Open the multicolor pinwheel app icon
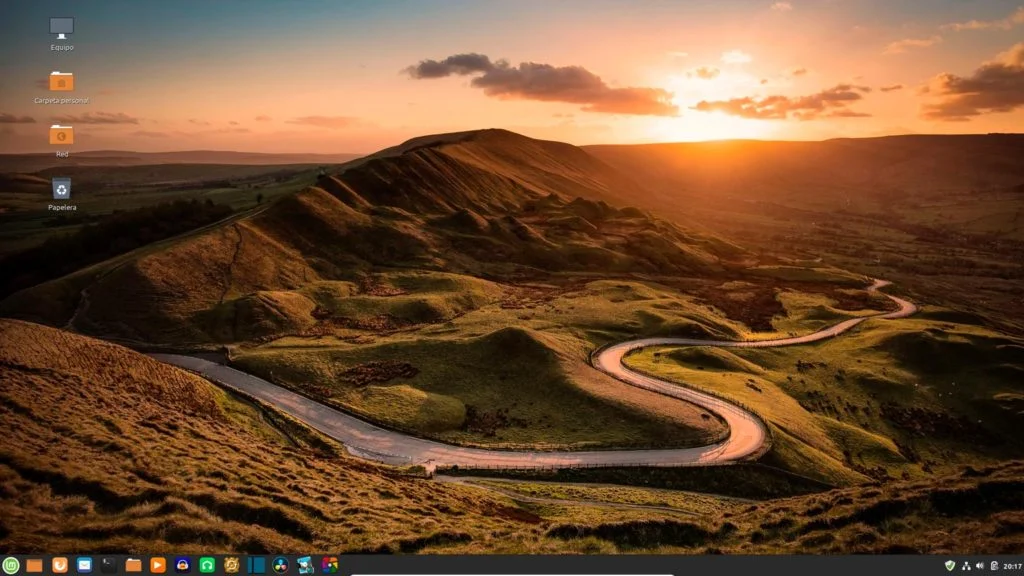This screenshot has width=1024, height=576. (x=330, y=566)
